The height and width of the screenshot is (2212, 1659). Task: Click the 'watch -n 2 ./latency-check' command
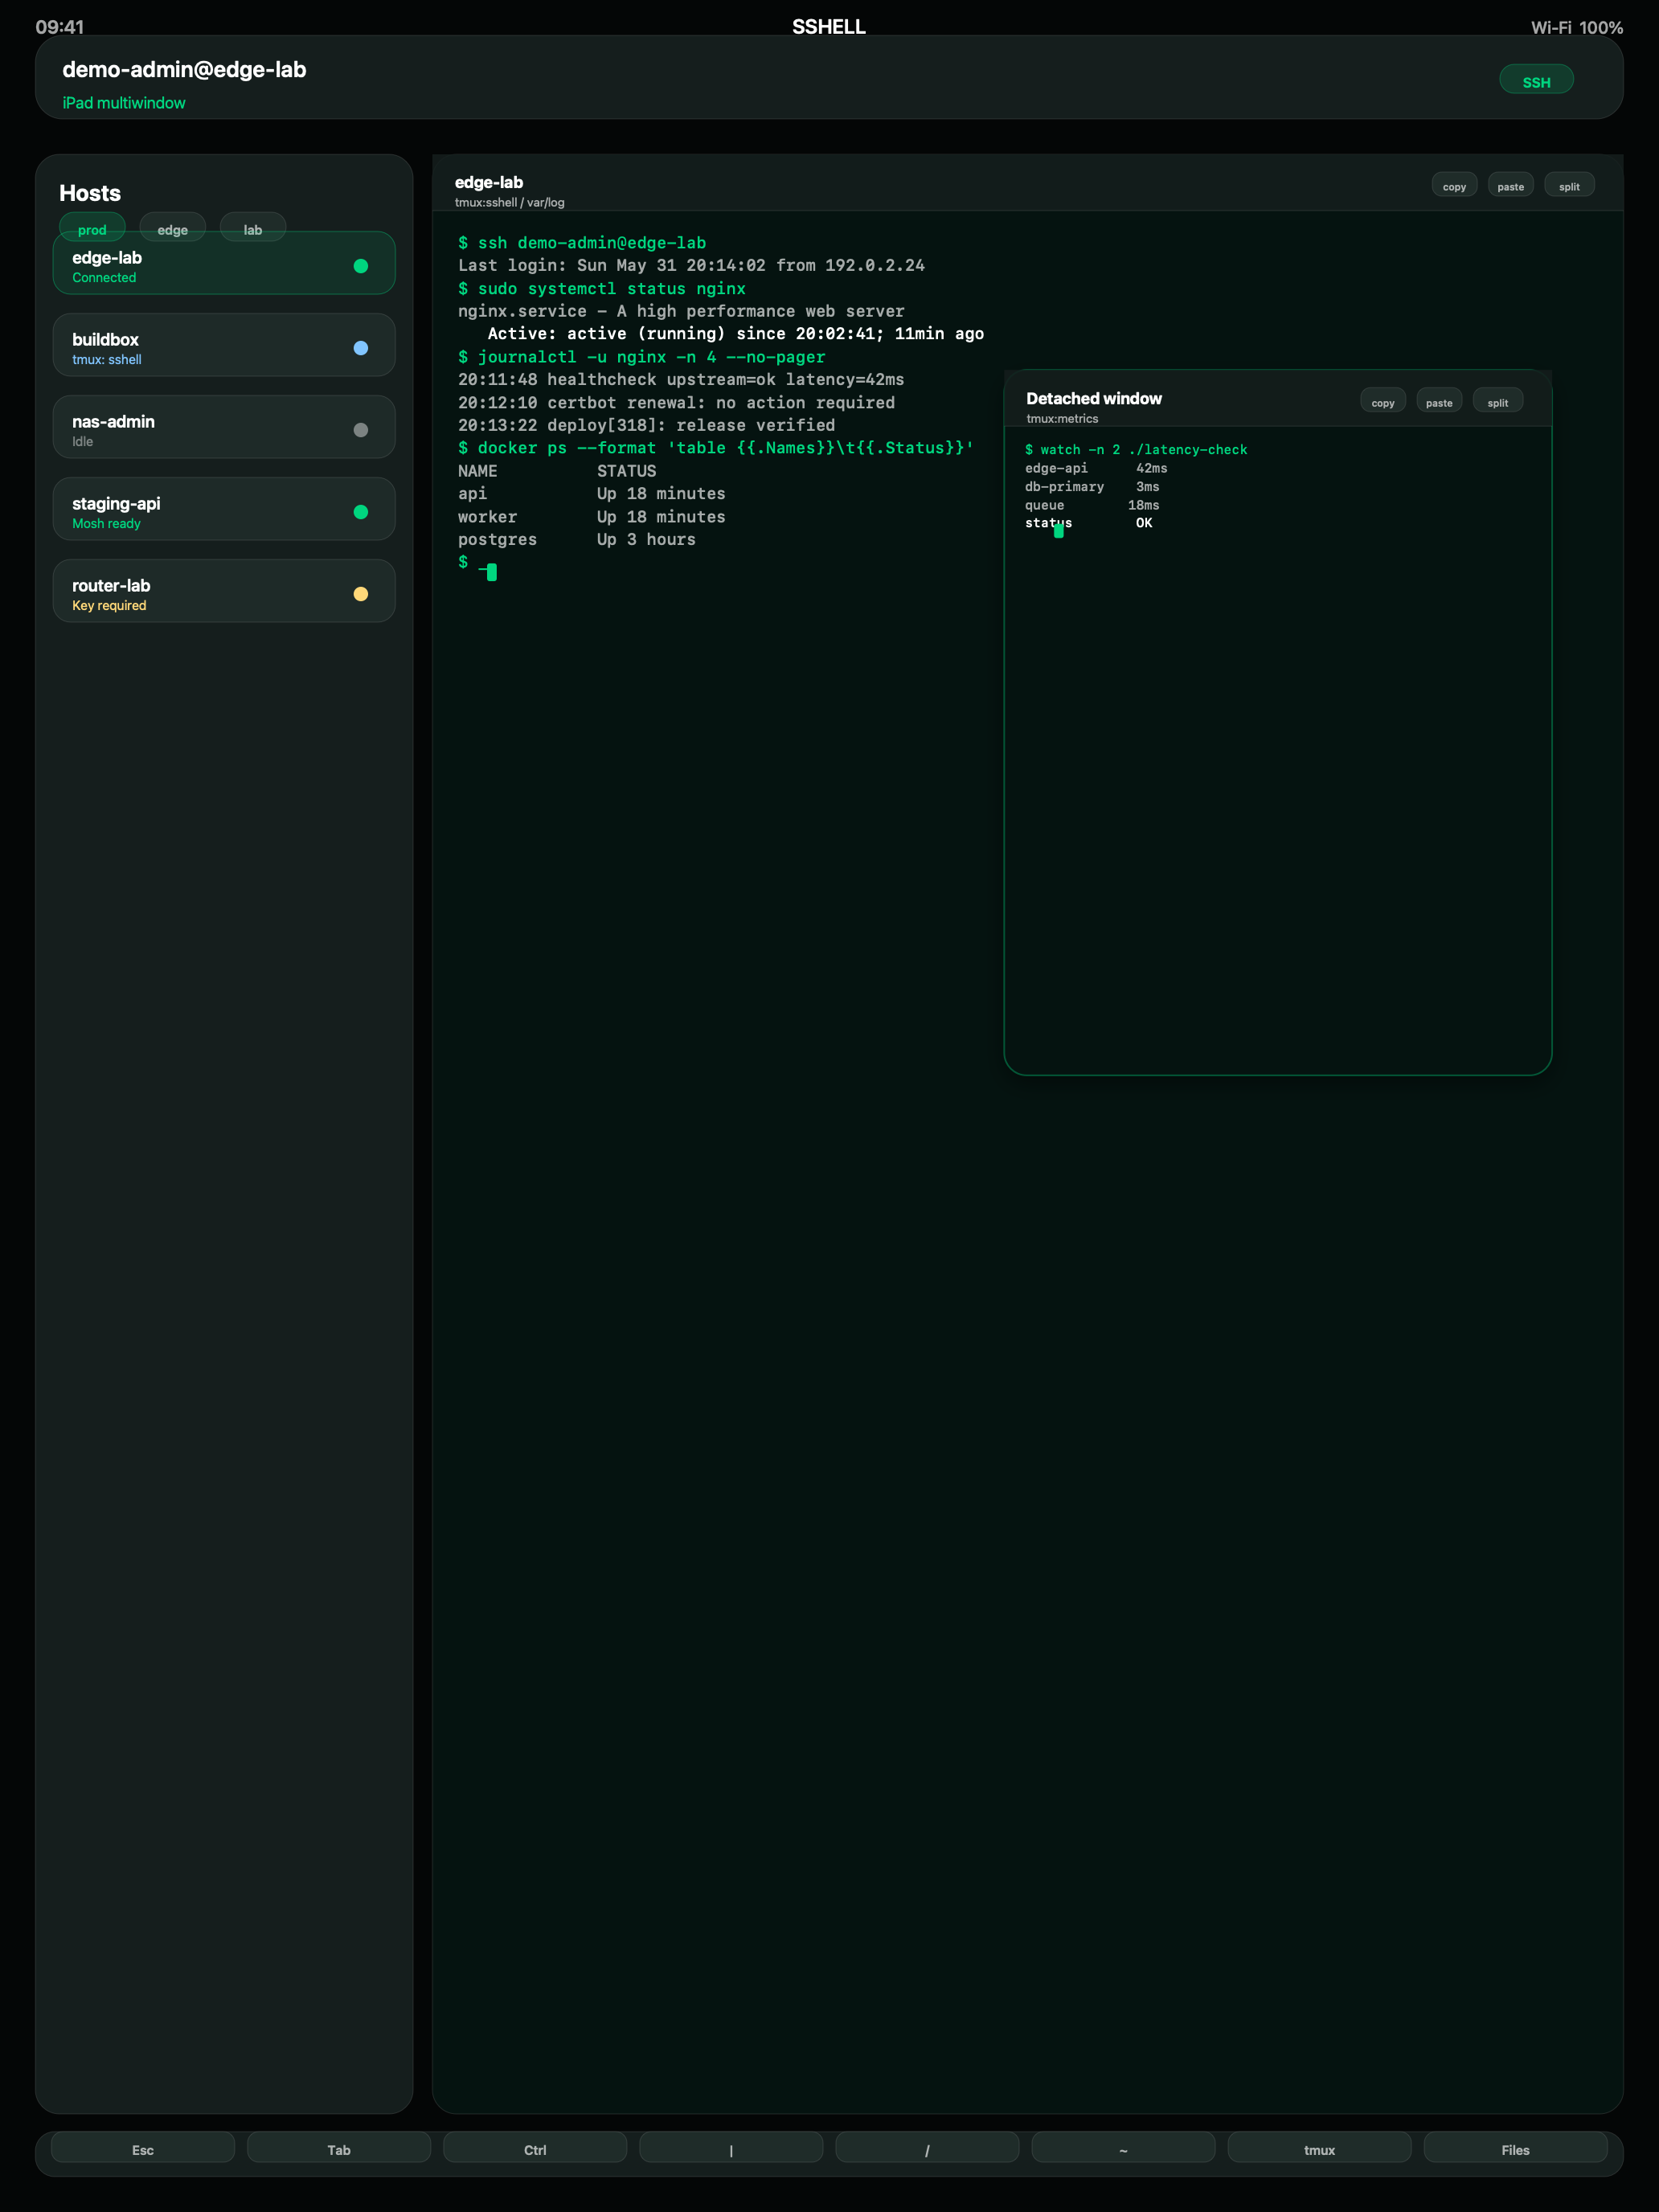point(1136,450)
